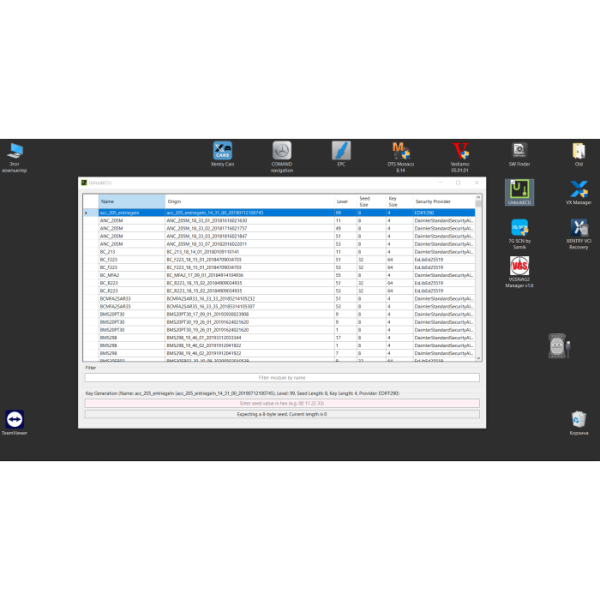
Task: Launch the UnlockECU desktop shortcut
Action: pyautogui.click(x=519, y=190)
